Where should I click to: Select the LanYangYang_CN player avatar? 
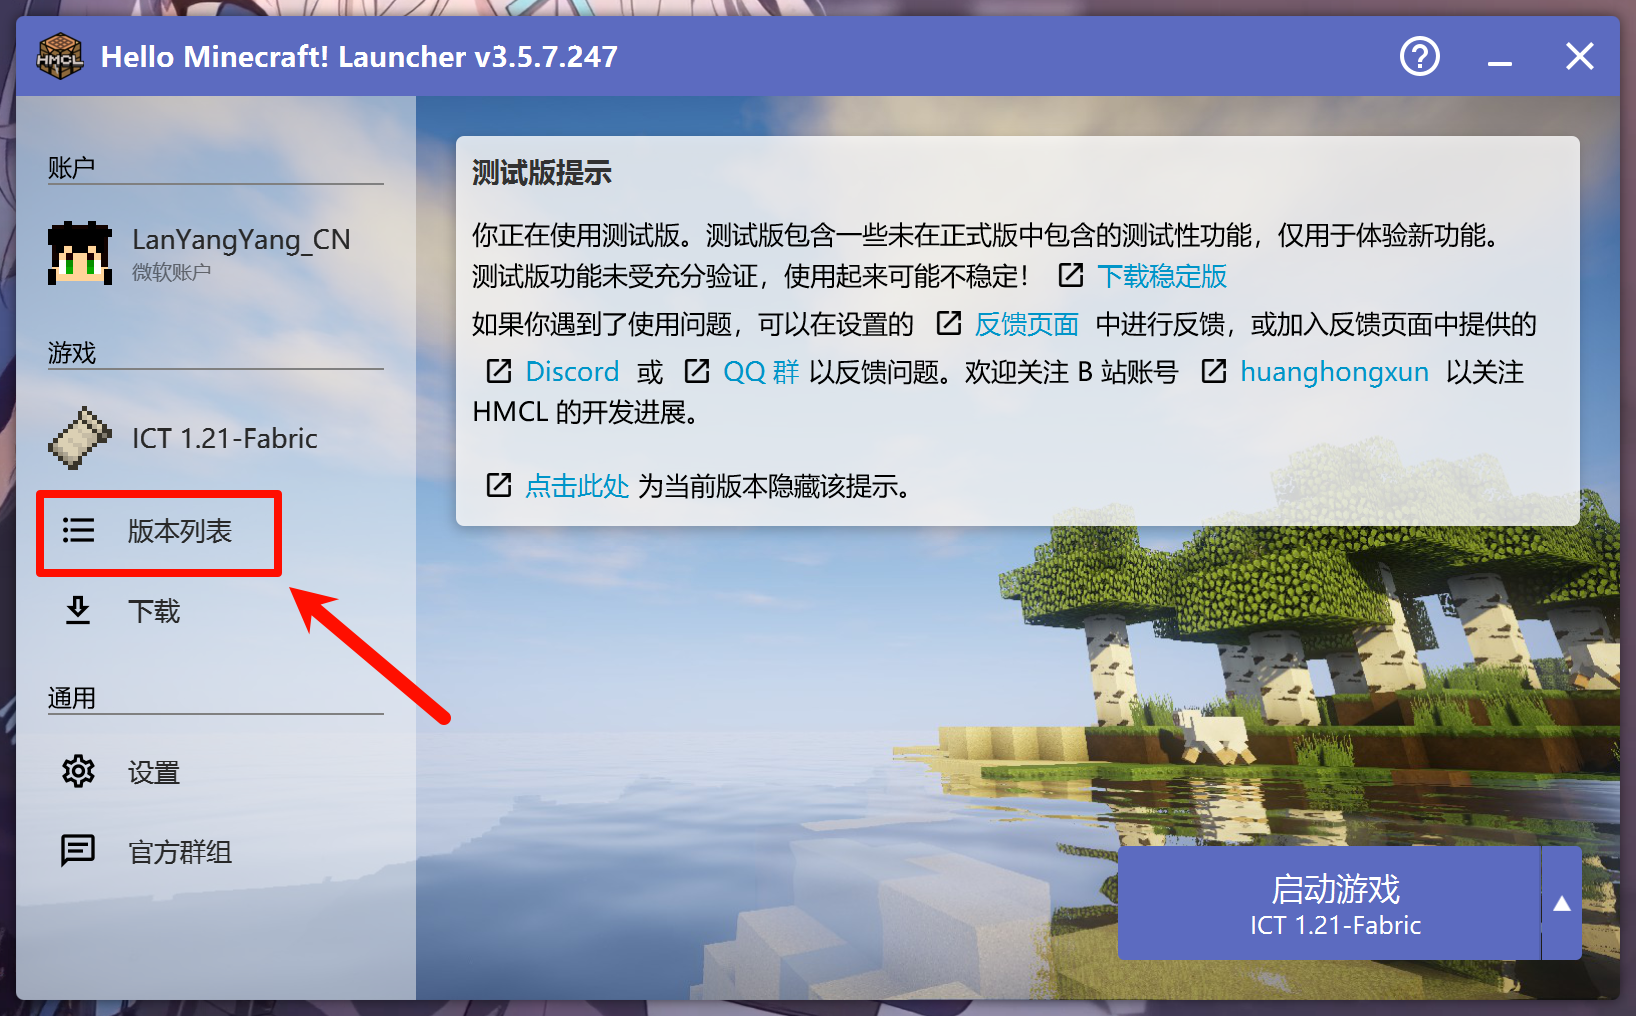(x=80, y=253)
